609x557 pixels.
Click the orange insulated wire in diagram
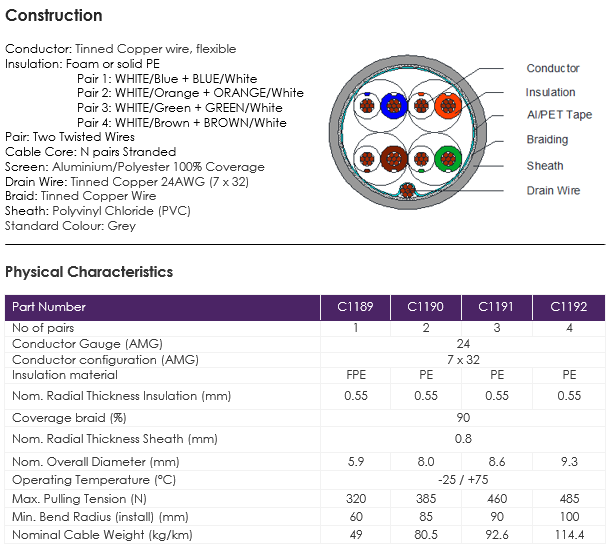[x=448, y=106]
